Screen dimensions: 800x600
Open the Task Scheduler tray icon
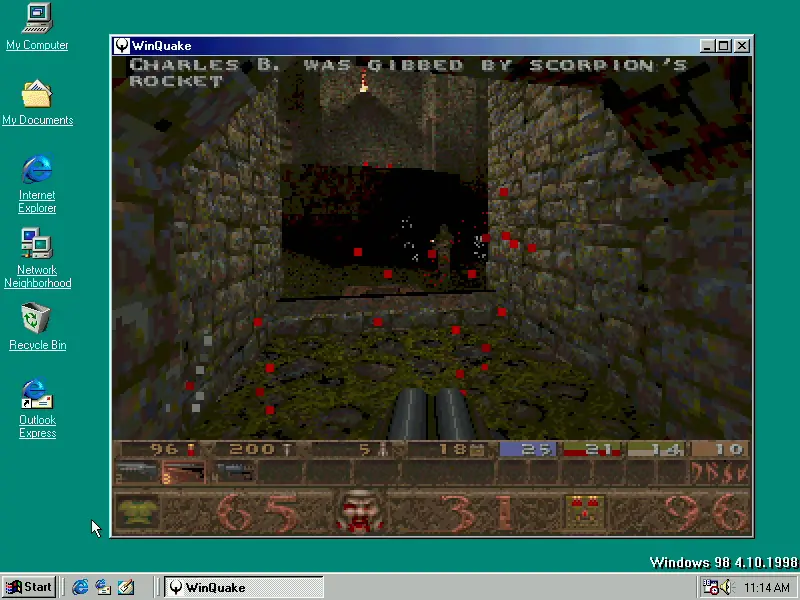point(710,587)
